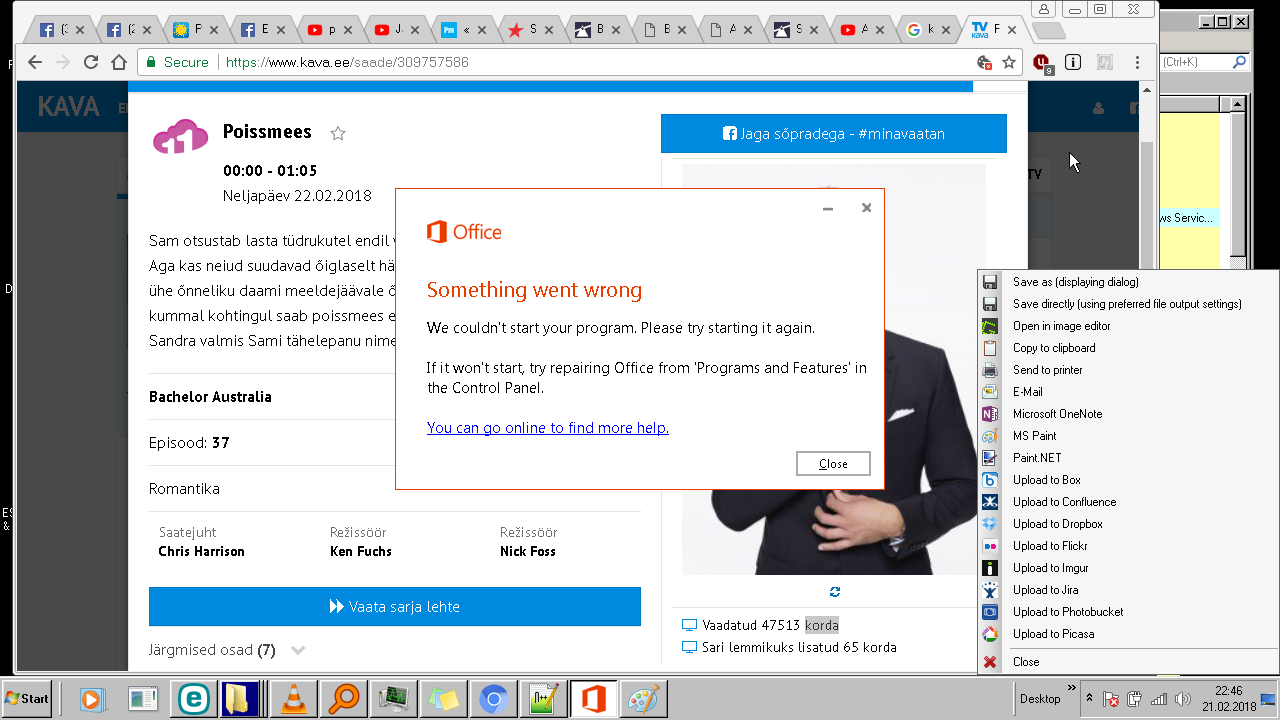This screenshot has width=1280, height=720.
Task: Open the Chrome three-dot menu
Action: coord(1137,63)
